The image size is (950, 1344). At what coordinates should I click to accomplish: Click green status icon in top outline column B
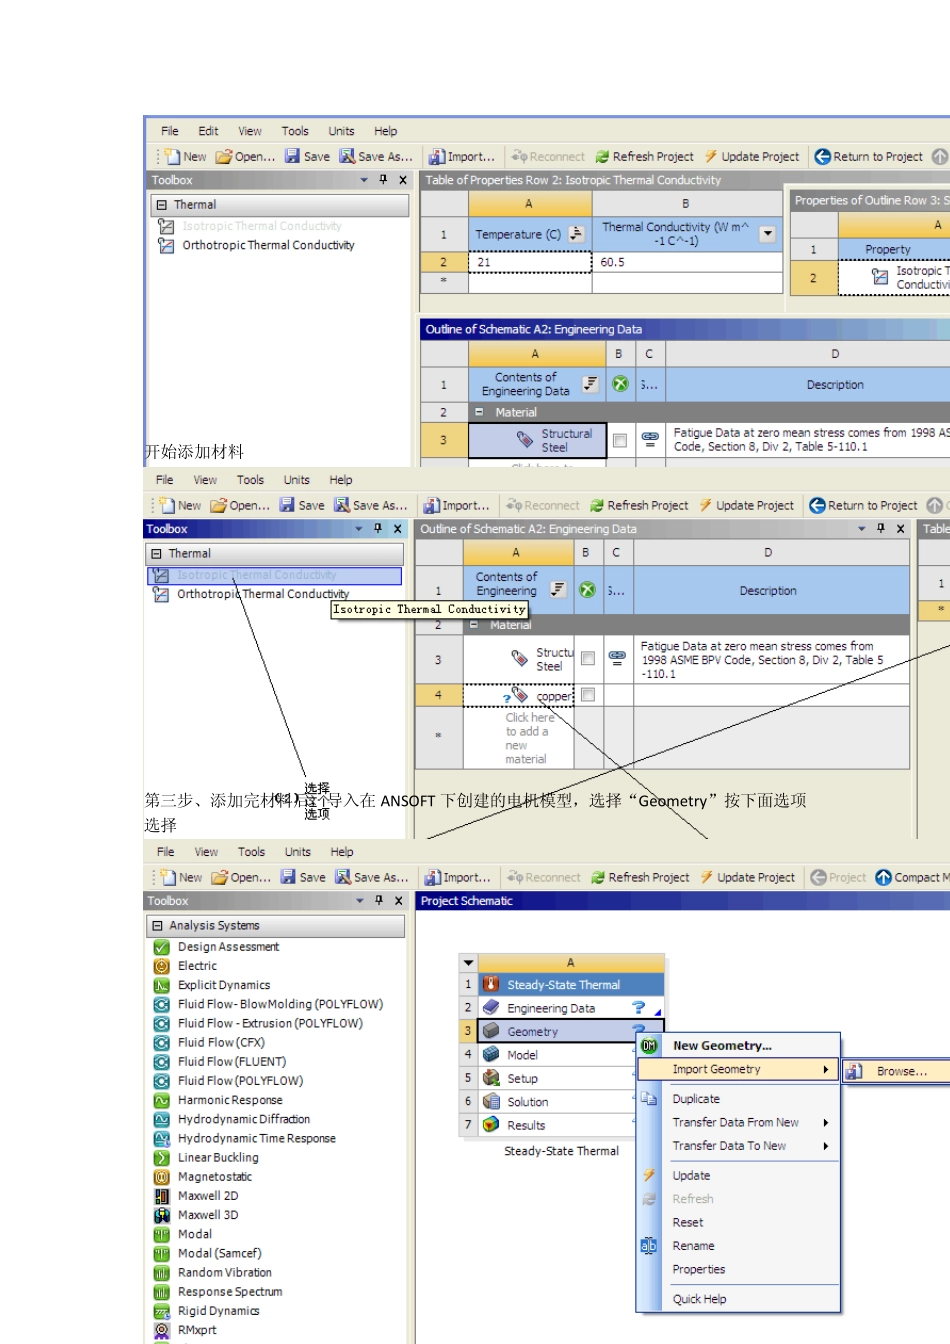click(x=621, y=384)
